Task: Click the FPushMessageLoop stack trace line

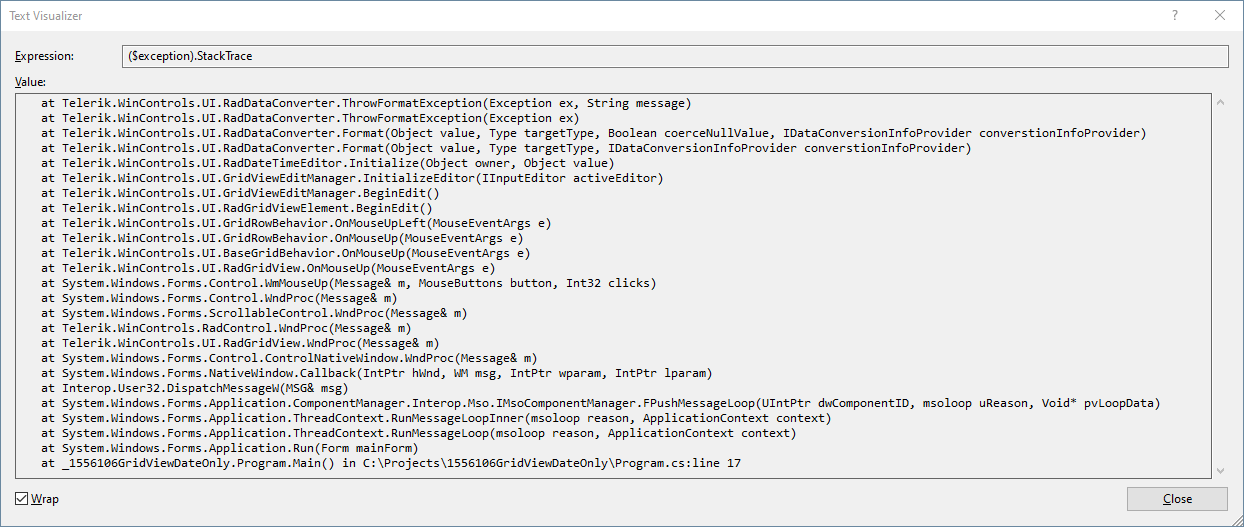Action: [x=600, y=403]
